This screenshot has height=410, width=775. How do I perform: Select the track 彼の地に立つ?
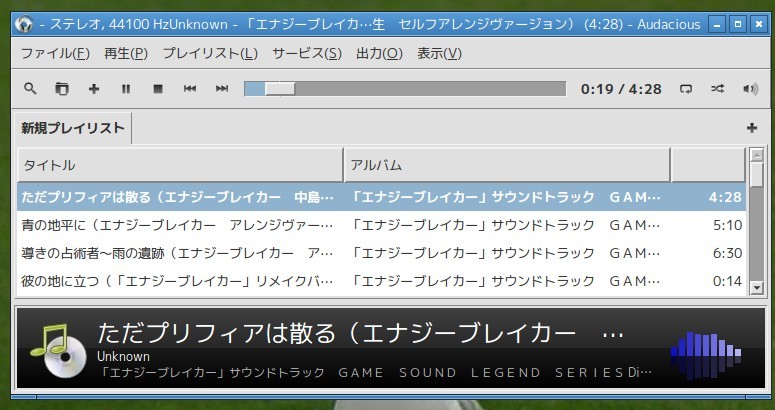[x=178, y=282]
